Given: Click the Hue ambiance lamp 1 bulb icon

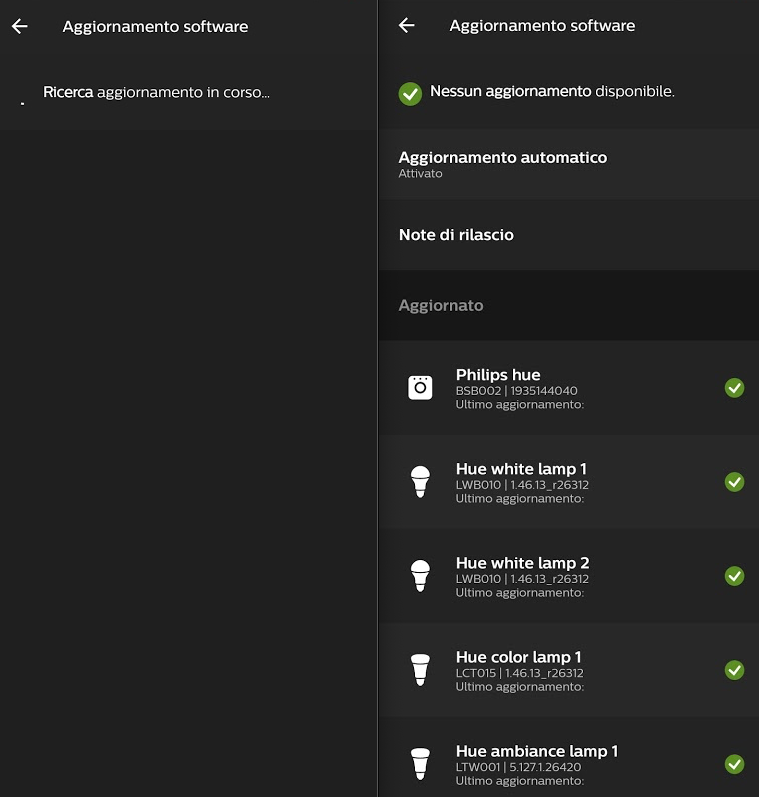Looking at the screenshot, I should (x=420, y=763).
